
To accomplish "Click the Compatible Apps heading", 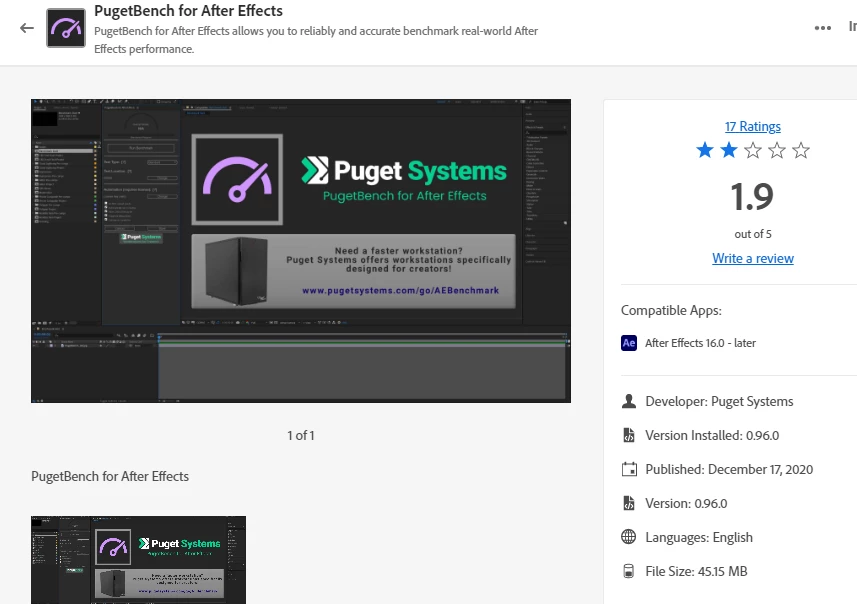I will (x=671, y=310).
